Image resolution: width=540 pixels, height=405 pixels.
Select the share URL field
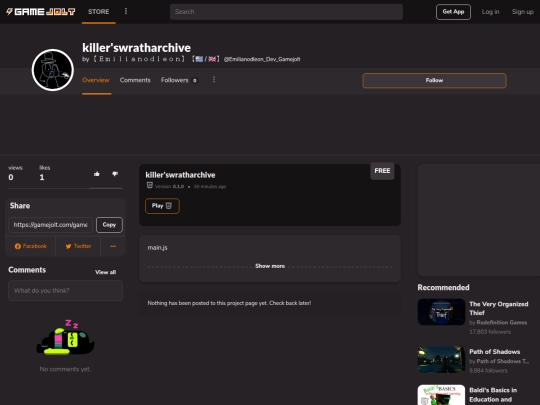pyautogui.click(x=50, y=225)
